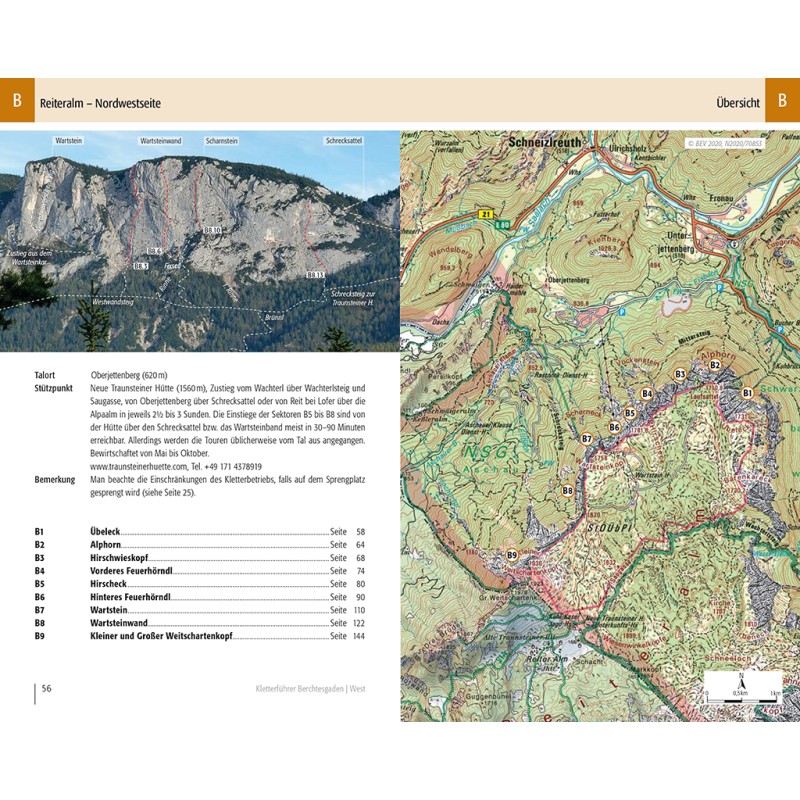Screen dimensions: 800x800
Task: Click page number 144 in the index
Action: tap(359, 636)
